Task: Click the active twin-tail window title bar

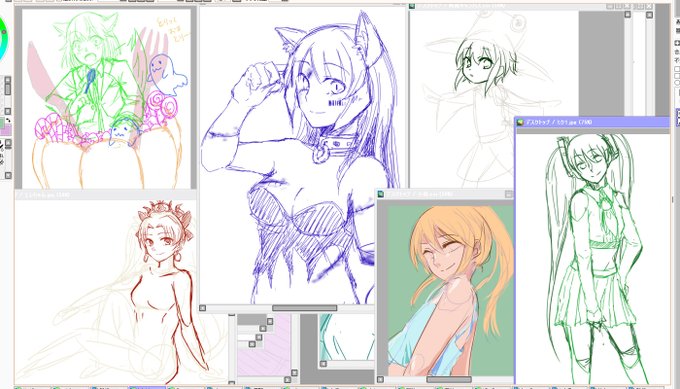Action: point(592,122)
